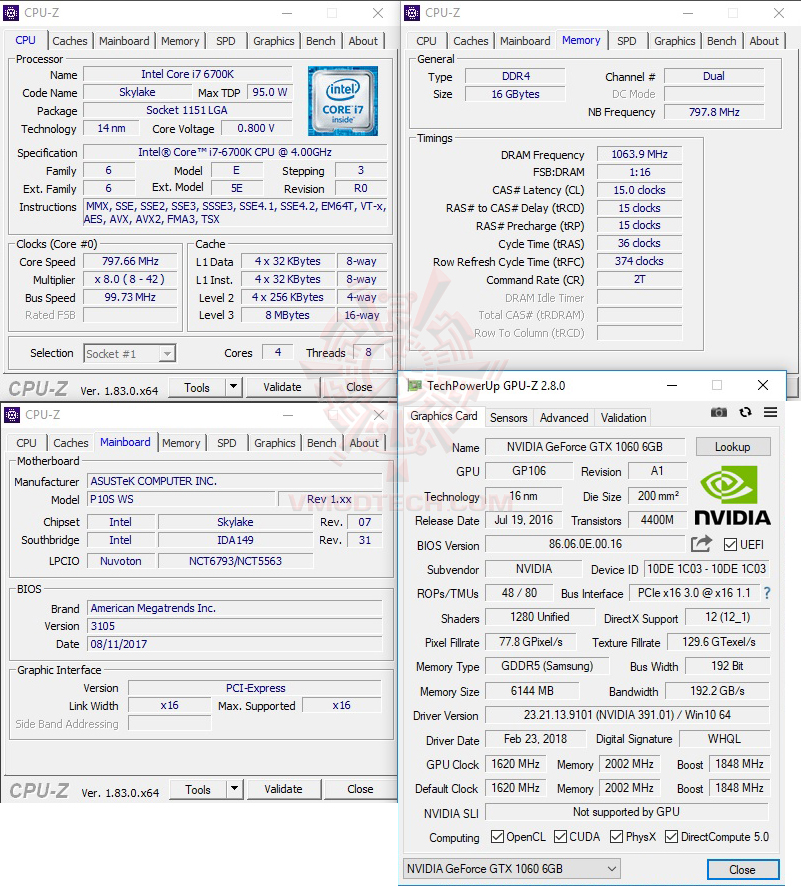Capture a screenshot with the GPU-Z camera icon
Viewport: 801px width, 887px height.
[718, 412]
